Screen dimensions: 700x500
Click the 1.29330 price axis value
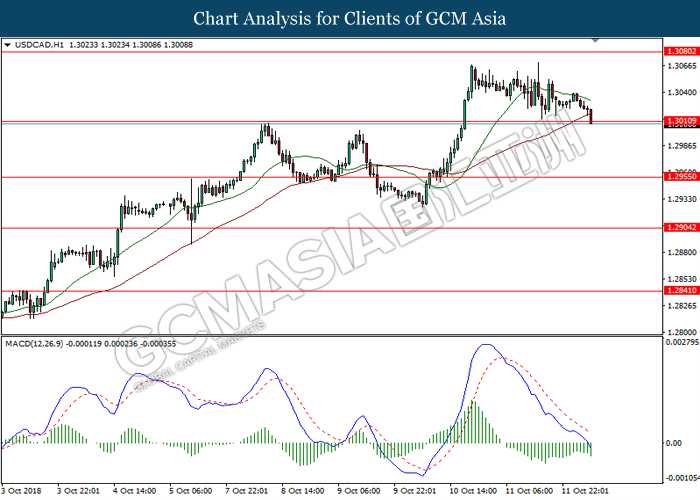682,199
